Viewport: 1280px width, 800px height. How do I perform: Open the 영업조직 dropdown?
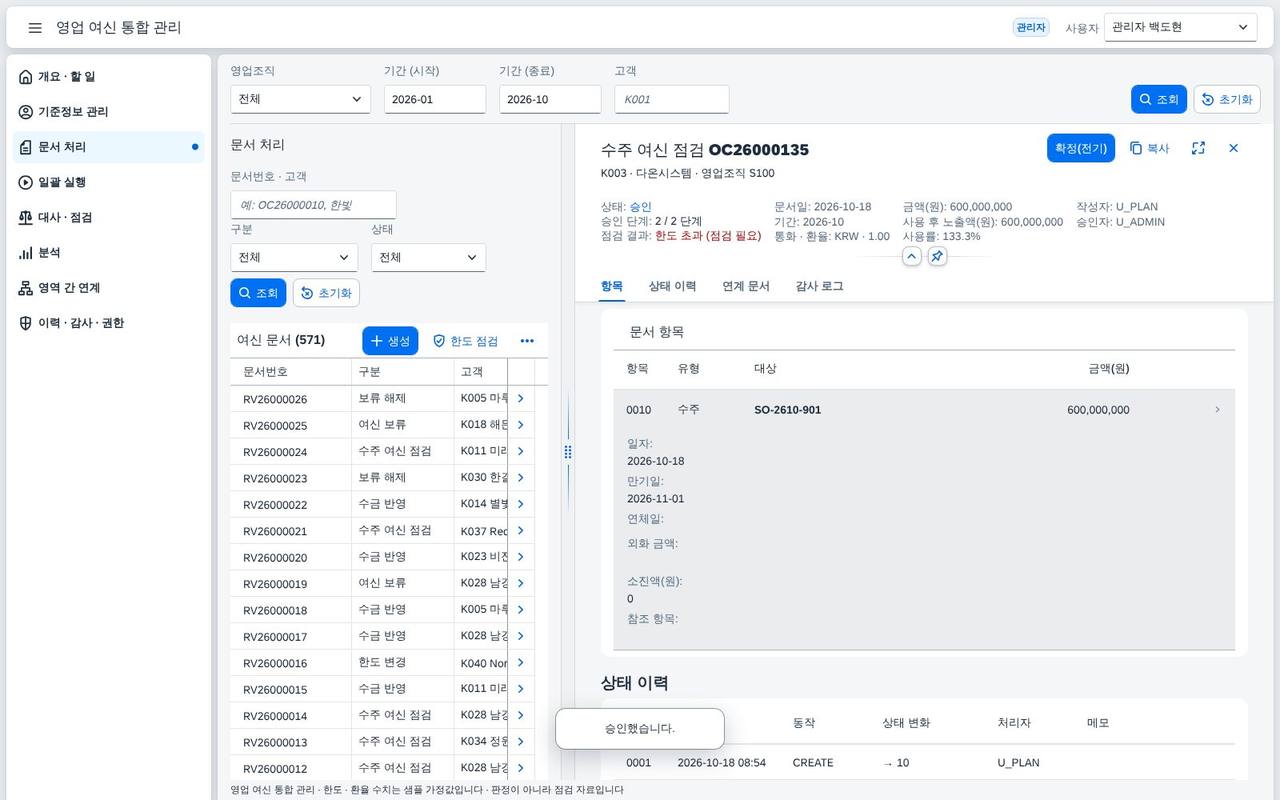(x=300, y=99)
